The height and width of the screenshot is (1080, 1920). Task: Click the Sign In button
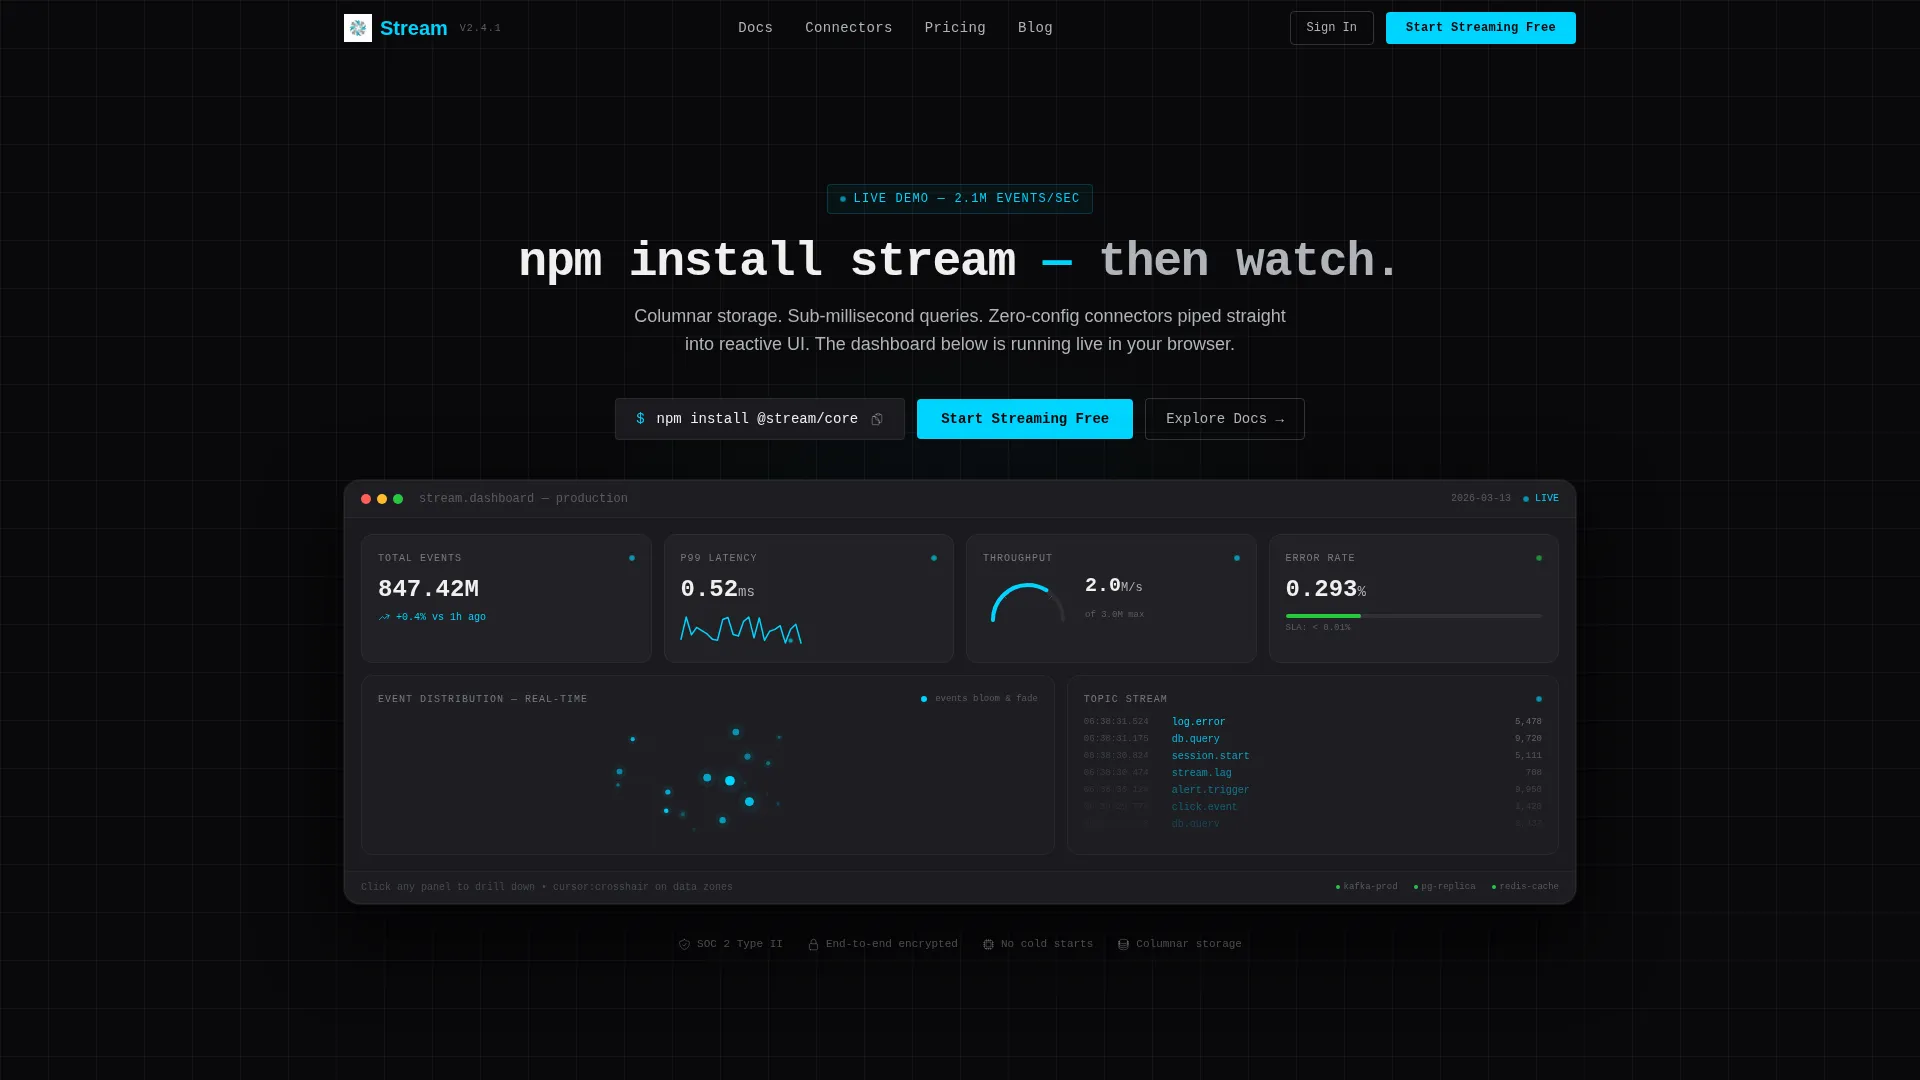[x=1332, y=28]
